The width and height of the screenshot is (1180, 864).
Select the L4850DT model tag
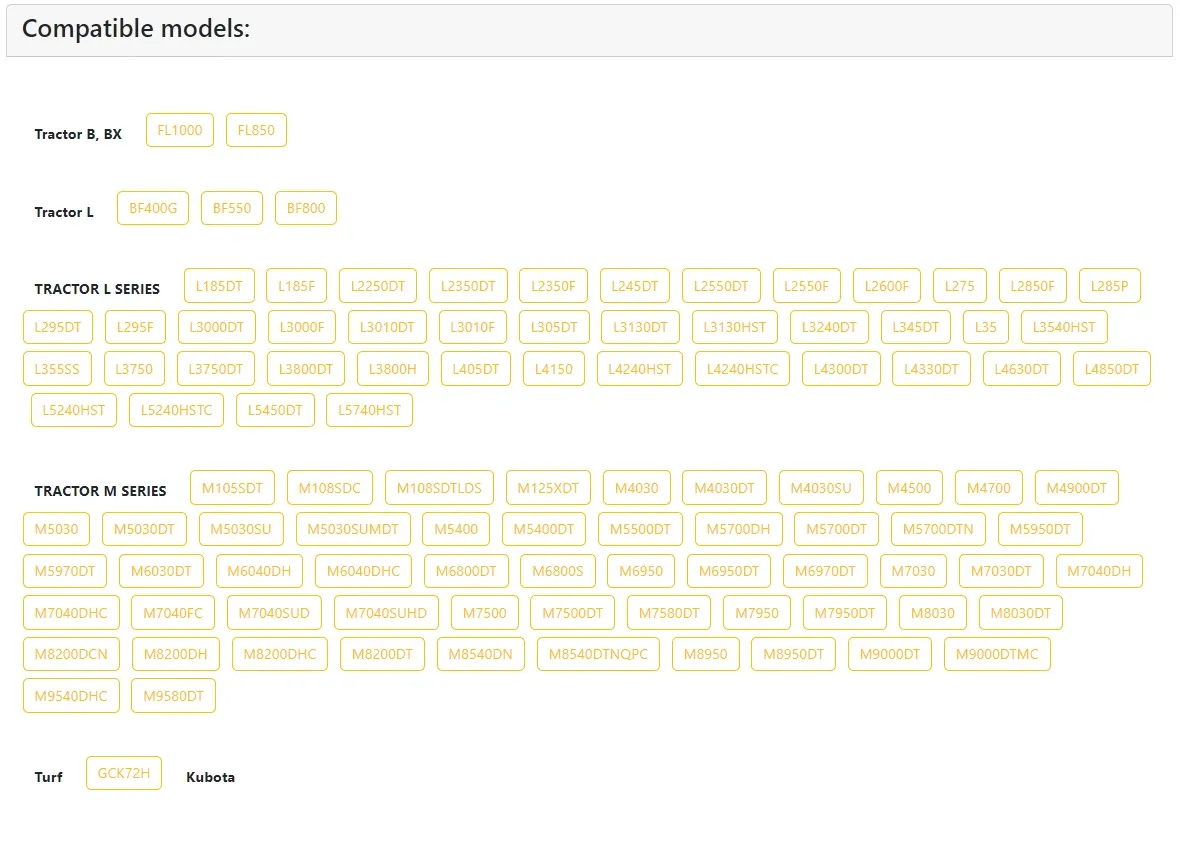click(x=1112, y=369)
